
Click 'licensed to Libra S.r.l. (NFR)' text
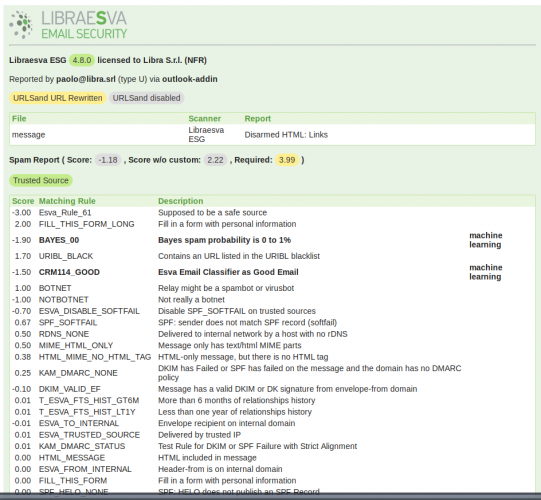pos(152,60)
